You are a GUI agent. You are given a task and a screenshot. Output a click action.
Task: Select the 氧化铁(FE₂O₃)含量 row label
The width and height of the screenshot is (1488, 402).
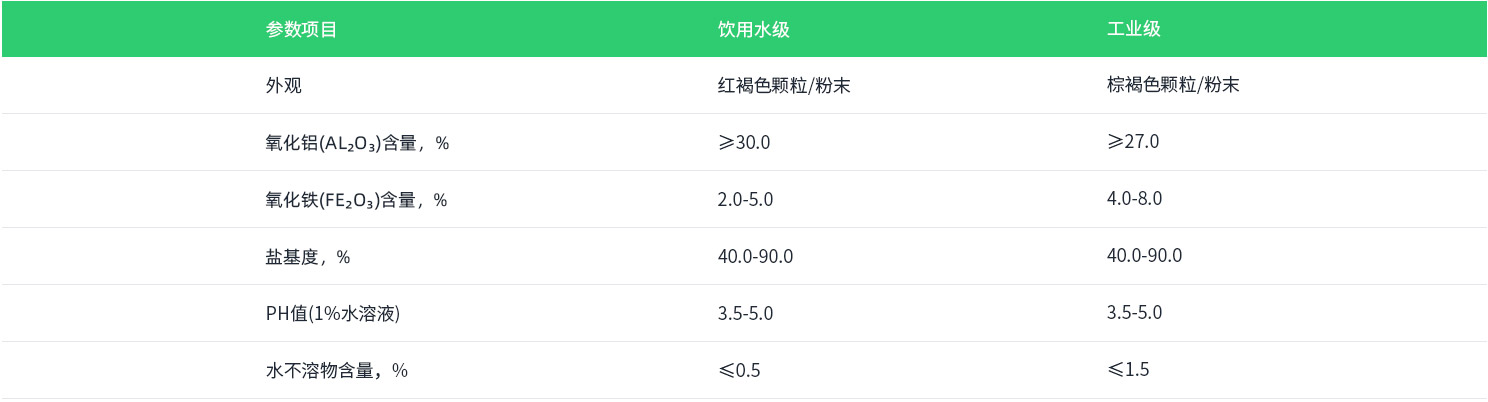coord(356,200)
